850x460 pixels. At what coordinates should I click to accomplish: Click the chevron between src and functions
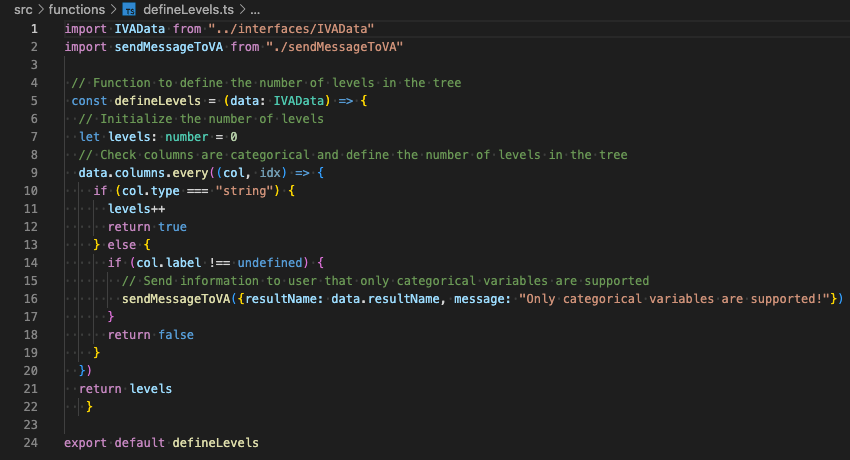[42, 9]
